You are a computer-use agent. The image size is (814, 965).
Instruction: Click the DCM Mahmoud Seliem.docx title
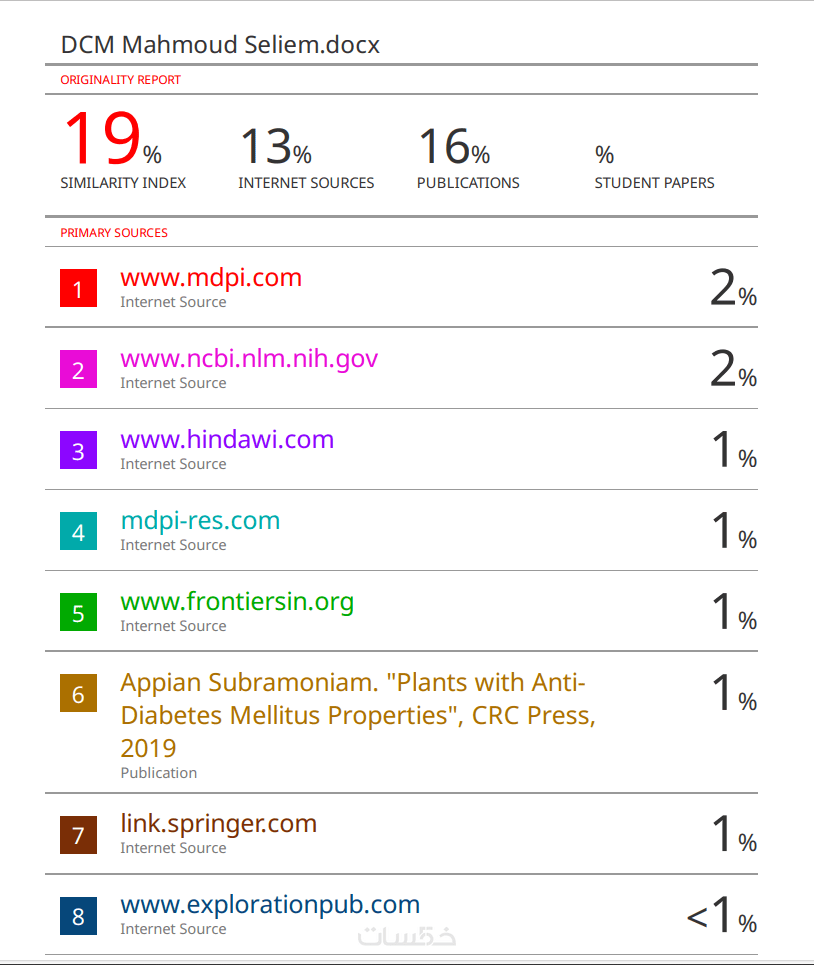point(220,45)
